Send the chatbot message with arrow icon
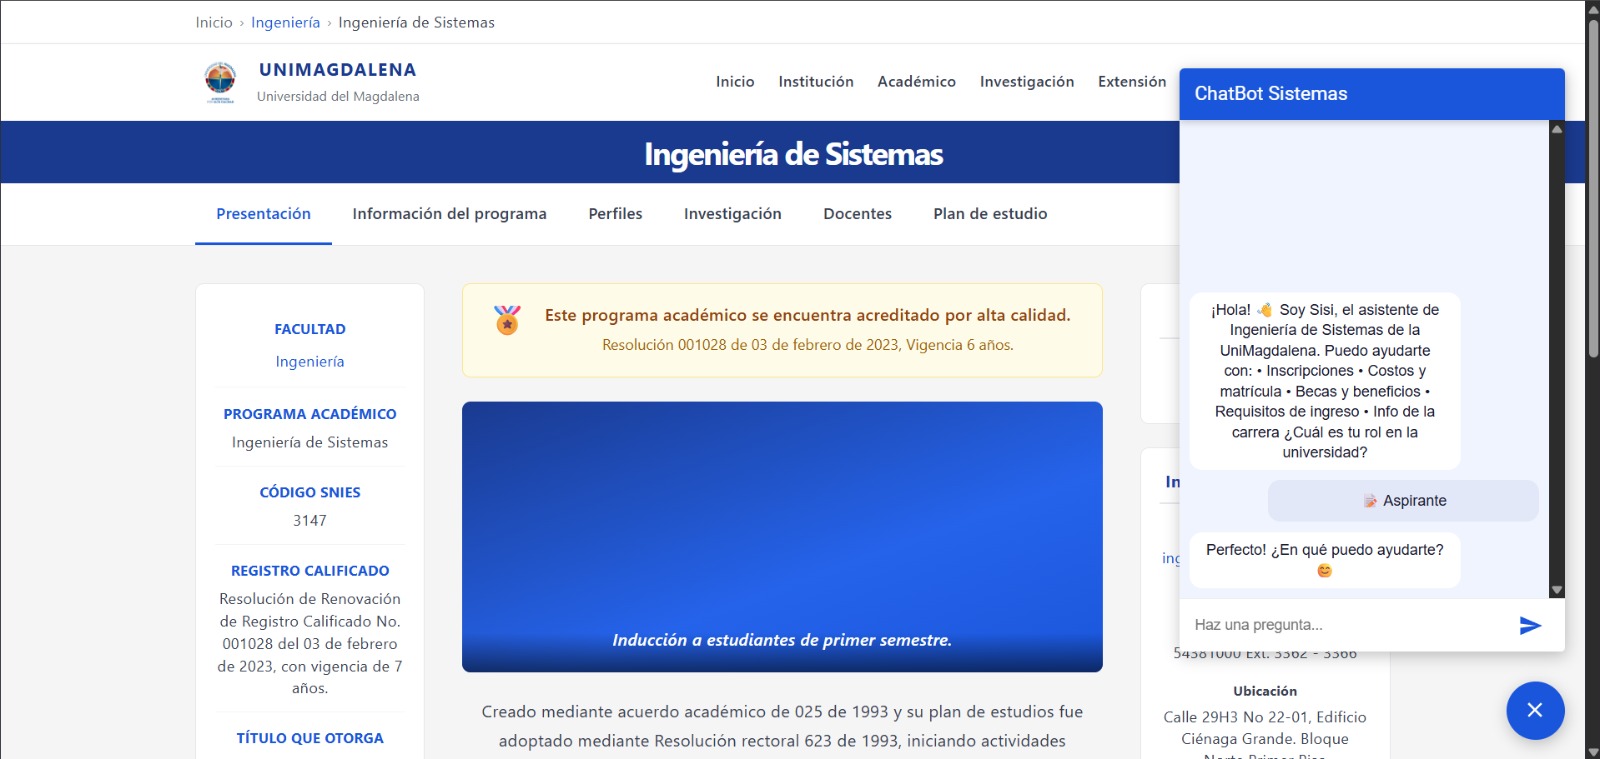Image resolution: width=1600 pixels, height=759 pixels. tap(1530, 625)
